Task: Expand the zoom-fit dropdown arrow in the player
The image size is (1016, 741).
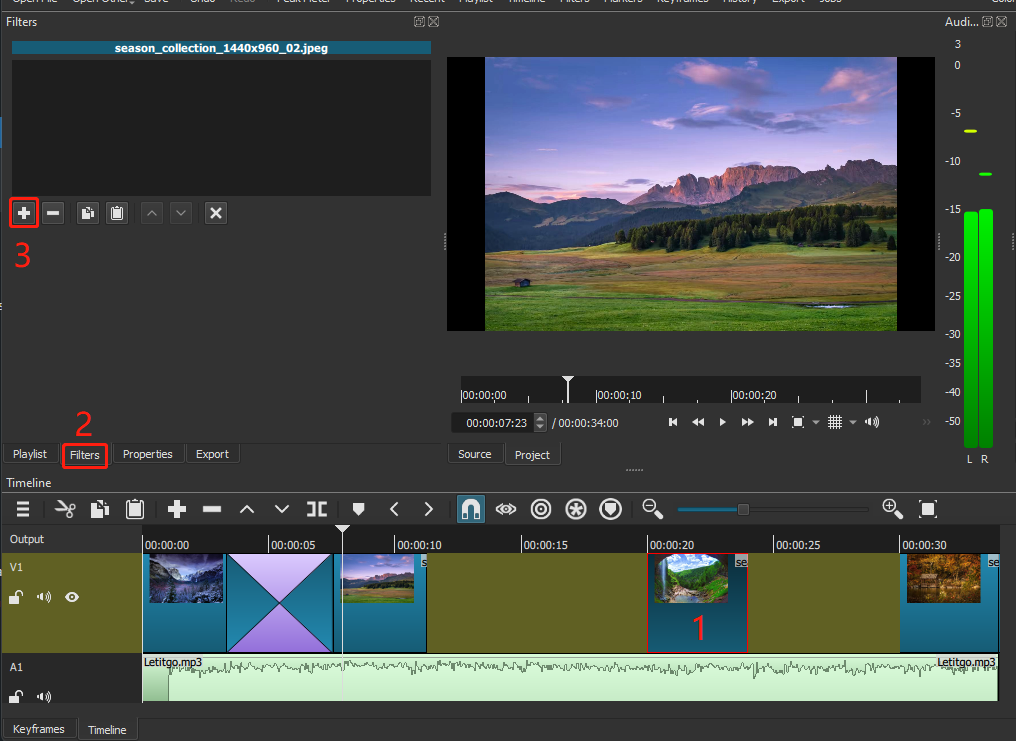Action: tap(816, 422)
